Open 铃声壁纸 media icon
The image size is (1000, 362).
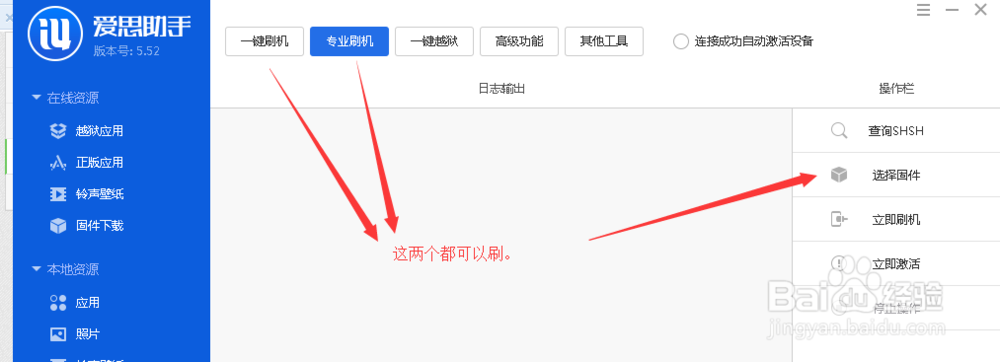(58, 194)
